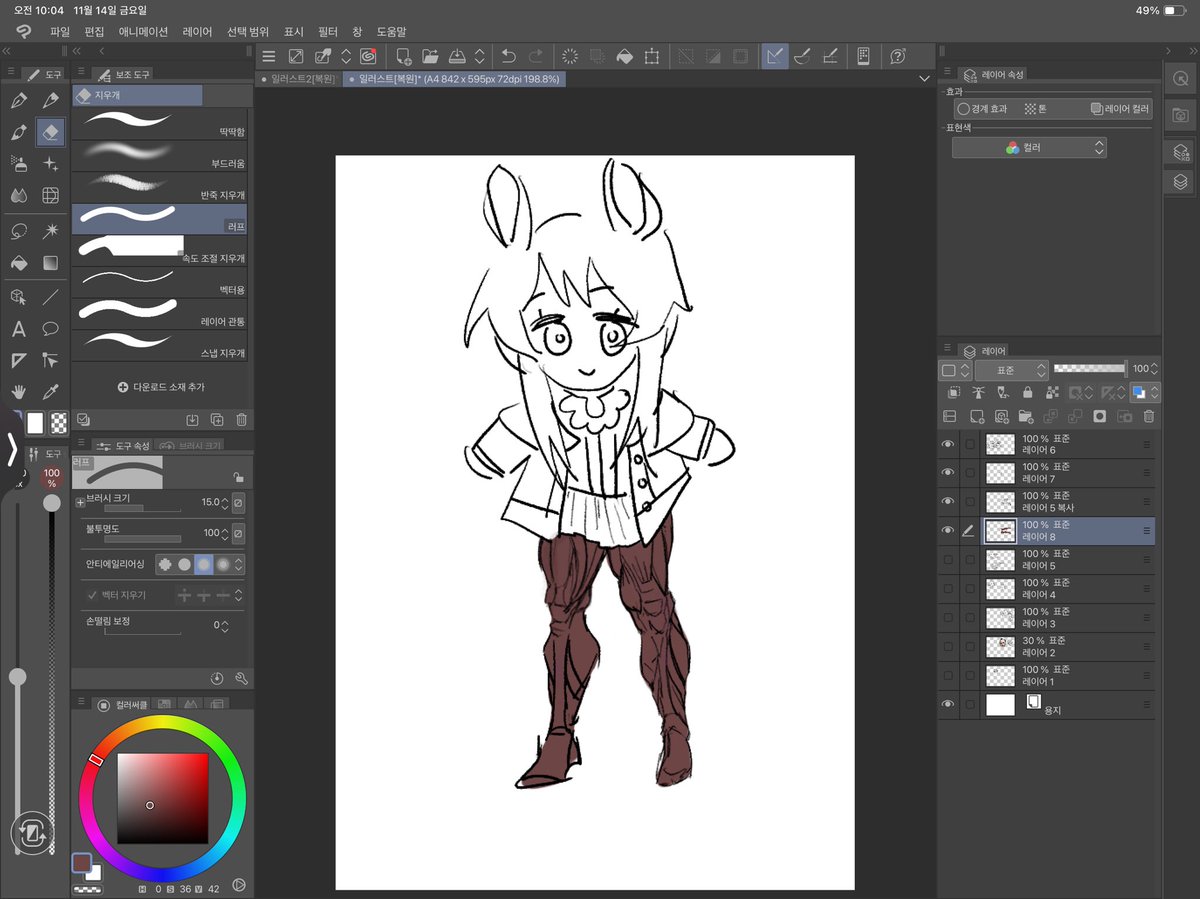The height and width of the screenshot is (899, 1200).
Task: Choose the Decoration sparkle tool
Action: 51,164
